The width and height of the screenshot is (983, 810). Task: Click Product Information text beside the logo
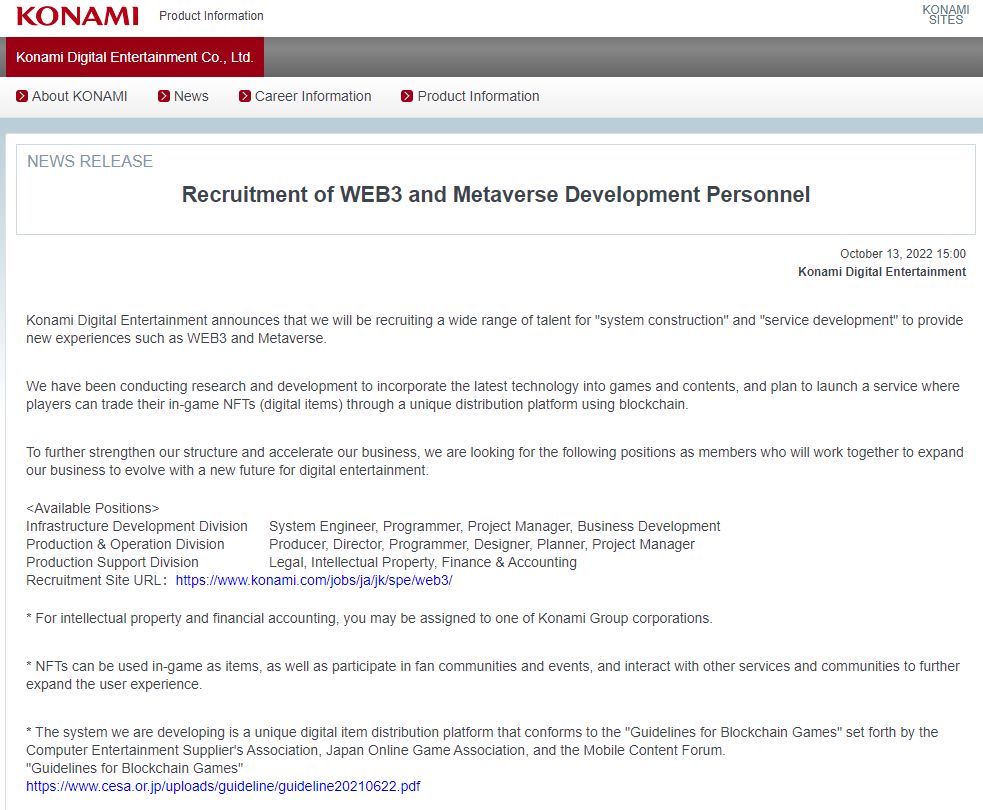point(211,16)
